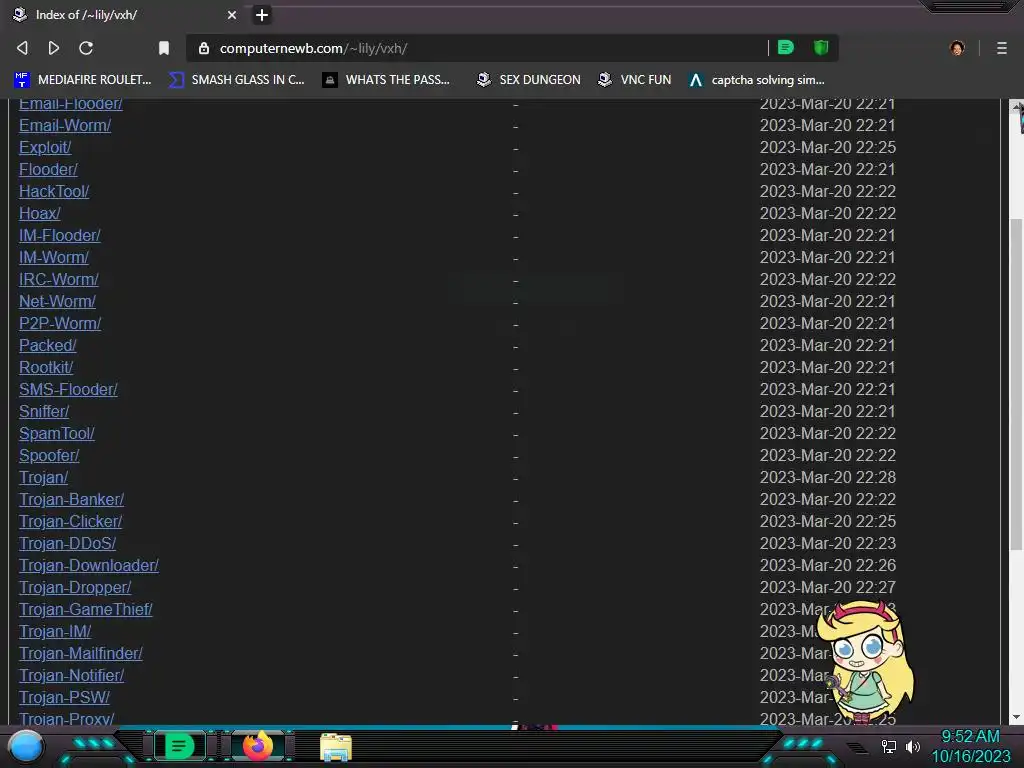This screenshot has width=1024, height=768.
Task: Click the Star Butterfly desktop mascot
Action: click(x=865, y=661)
